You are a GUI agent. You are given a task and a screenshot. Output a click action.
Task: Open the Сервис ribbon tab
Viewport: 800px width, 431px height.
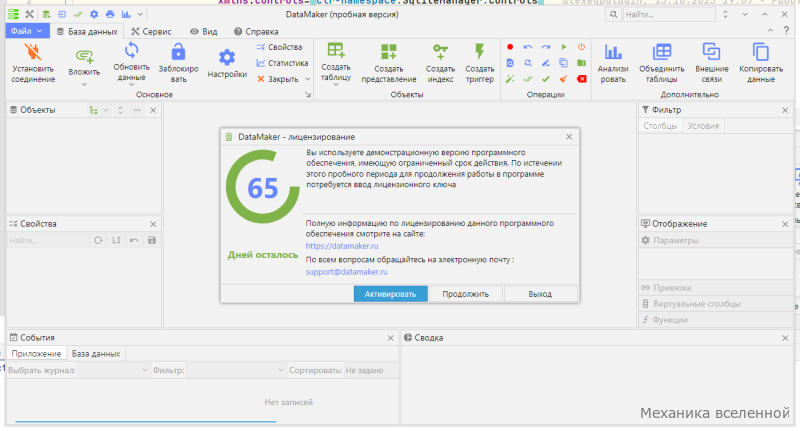(x=151, y=32)
